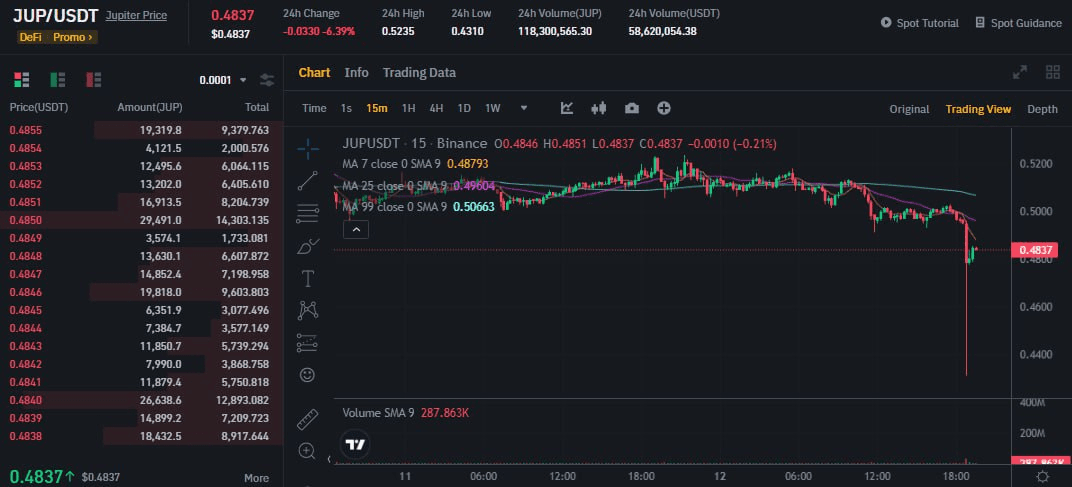
Task: Click amount 29,491.0 in the order book
Action: pyautogui.click(x=161, y=220)
